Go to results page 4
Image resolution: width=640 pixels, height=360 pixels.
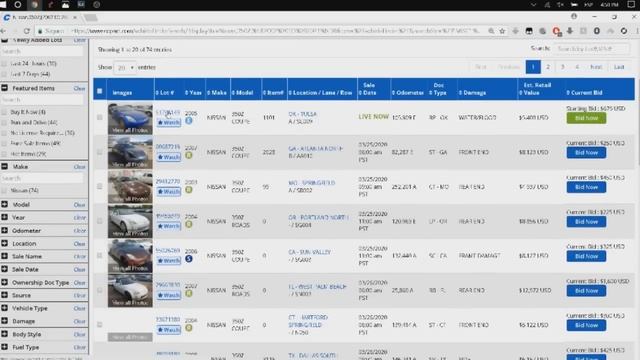(x=577, y=67)
